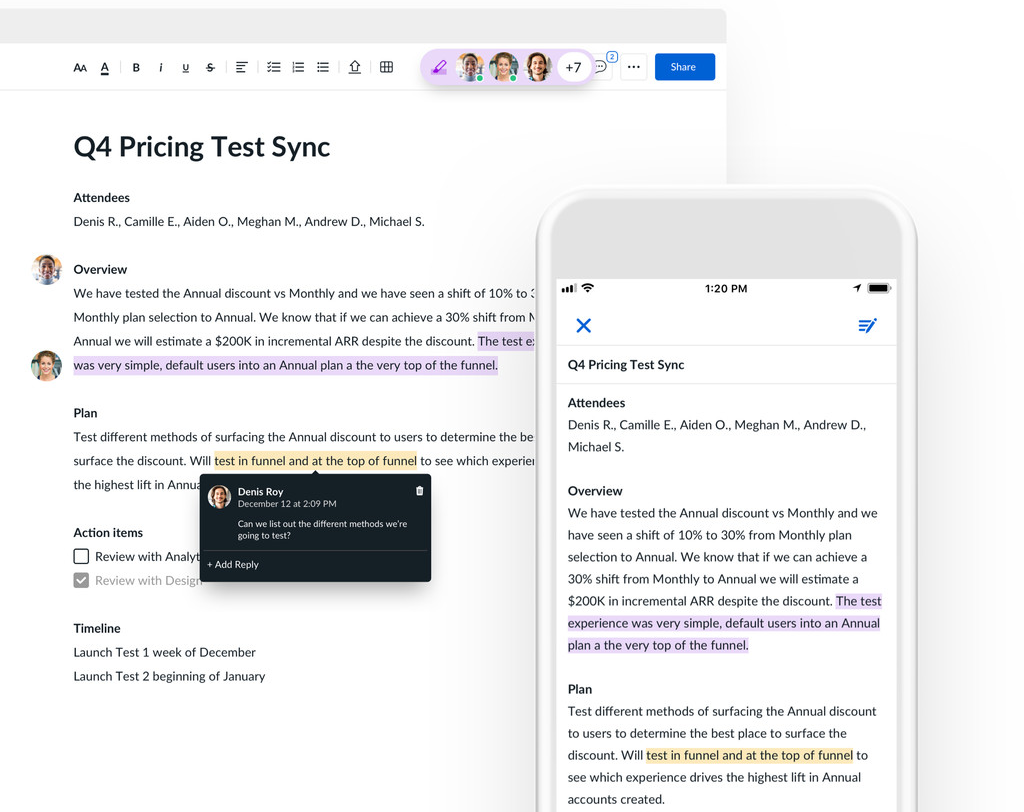Image resolution: width=1024 pixels, height=812 pixels.
Task: Click the Action items heading
Action: pyautogui.click(x=108, y=532)
